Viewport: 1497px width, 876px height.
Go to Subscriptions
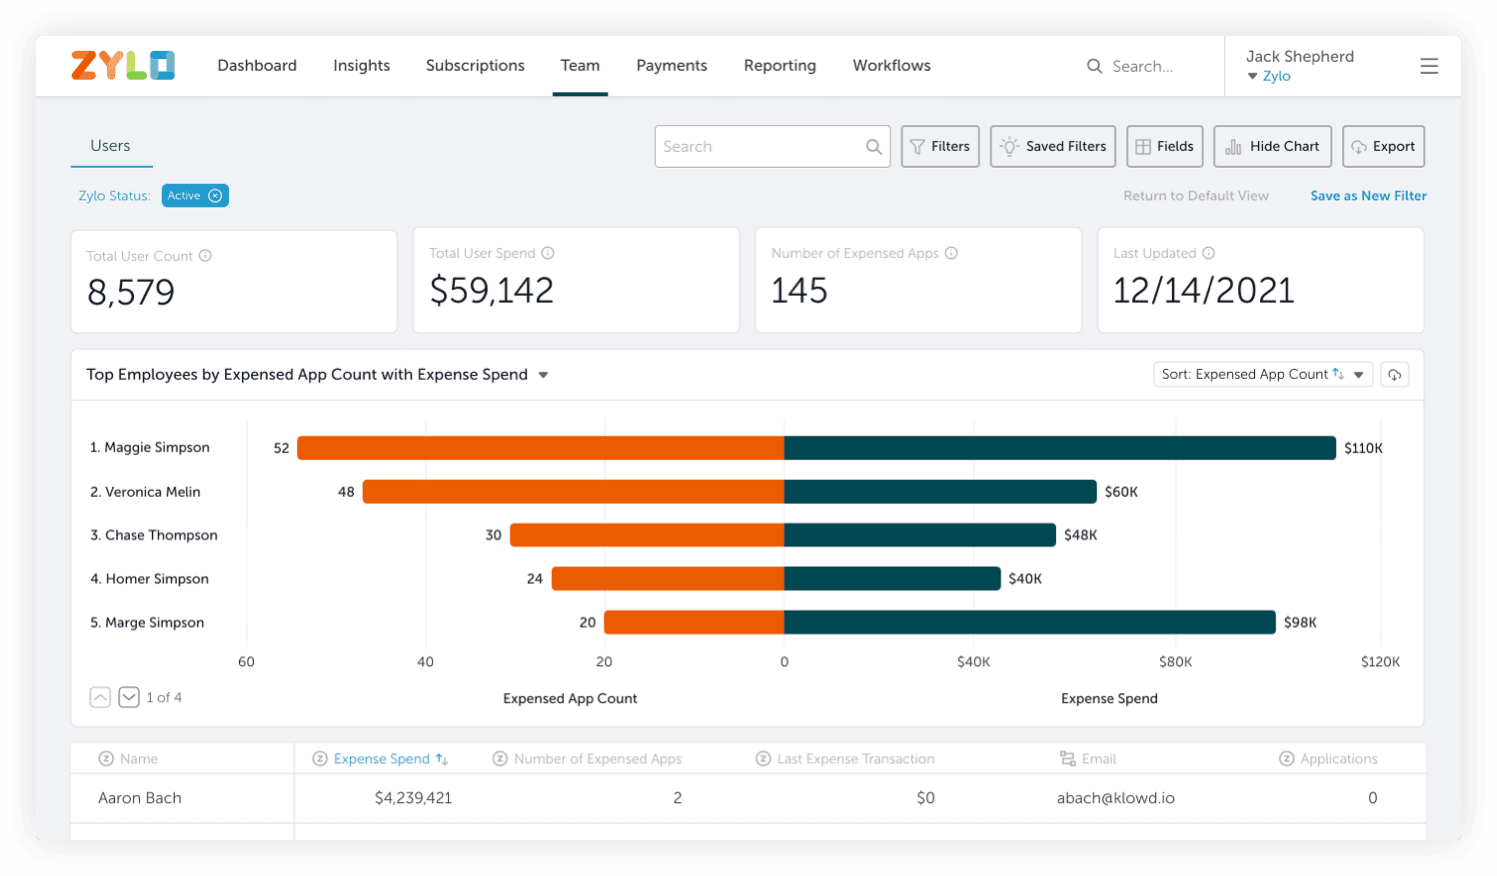475,65
